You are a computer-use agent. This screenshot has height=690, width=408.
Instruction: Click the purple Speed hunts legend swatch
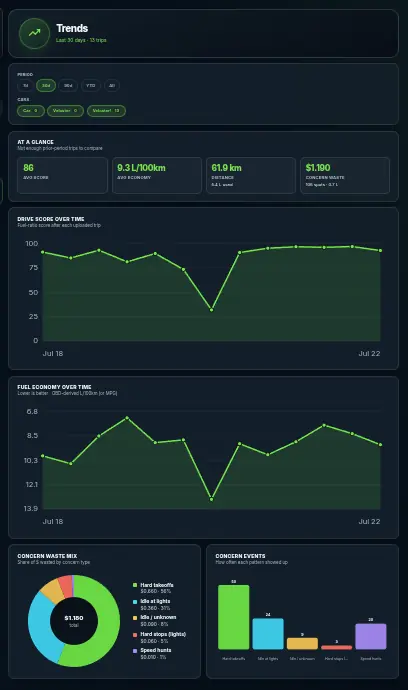coord(135,650)
